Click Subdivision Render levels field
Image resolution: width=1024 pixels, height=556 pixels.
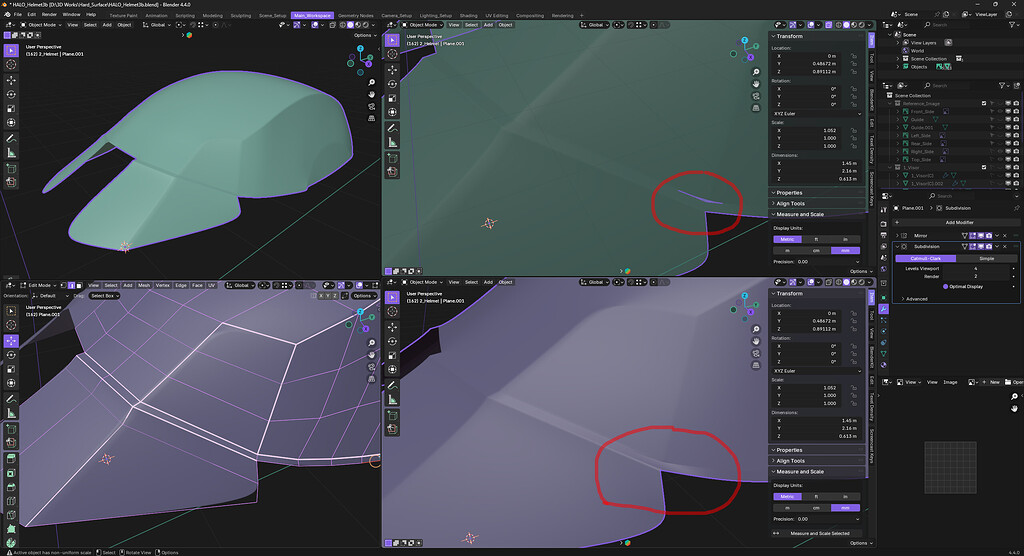pos(977,276)
